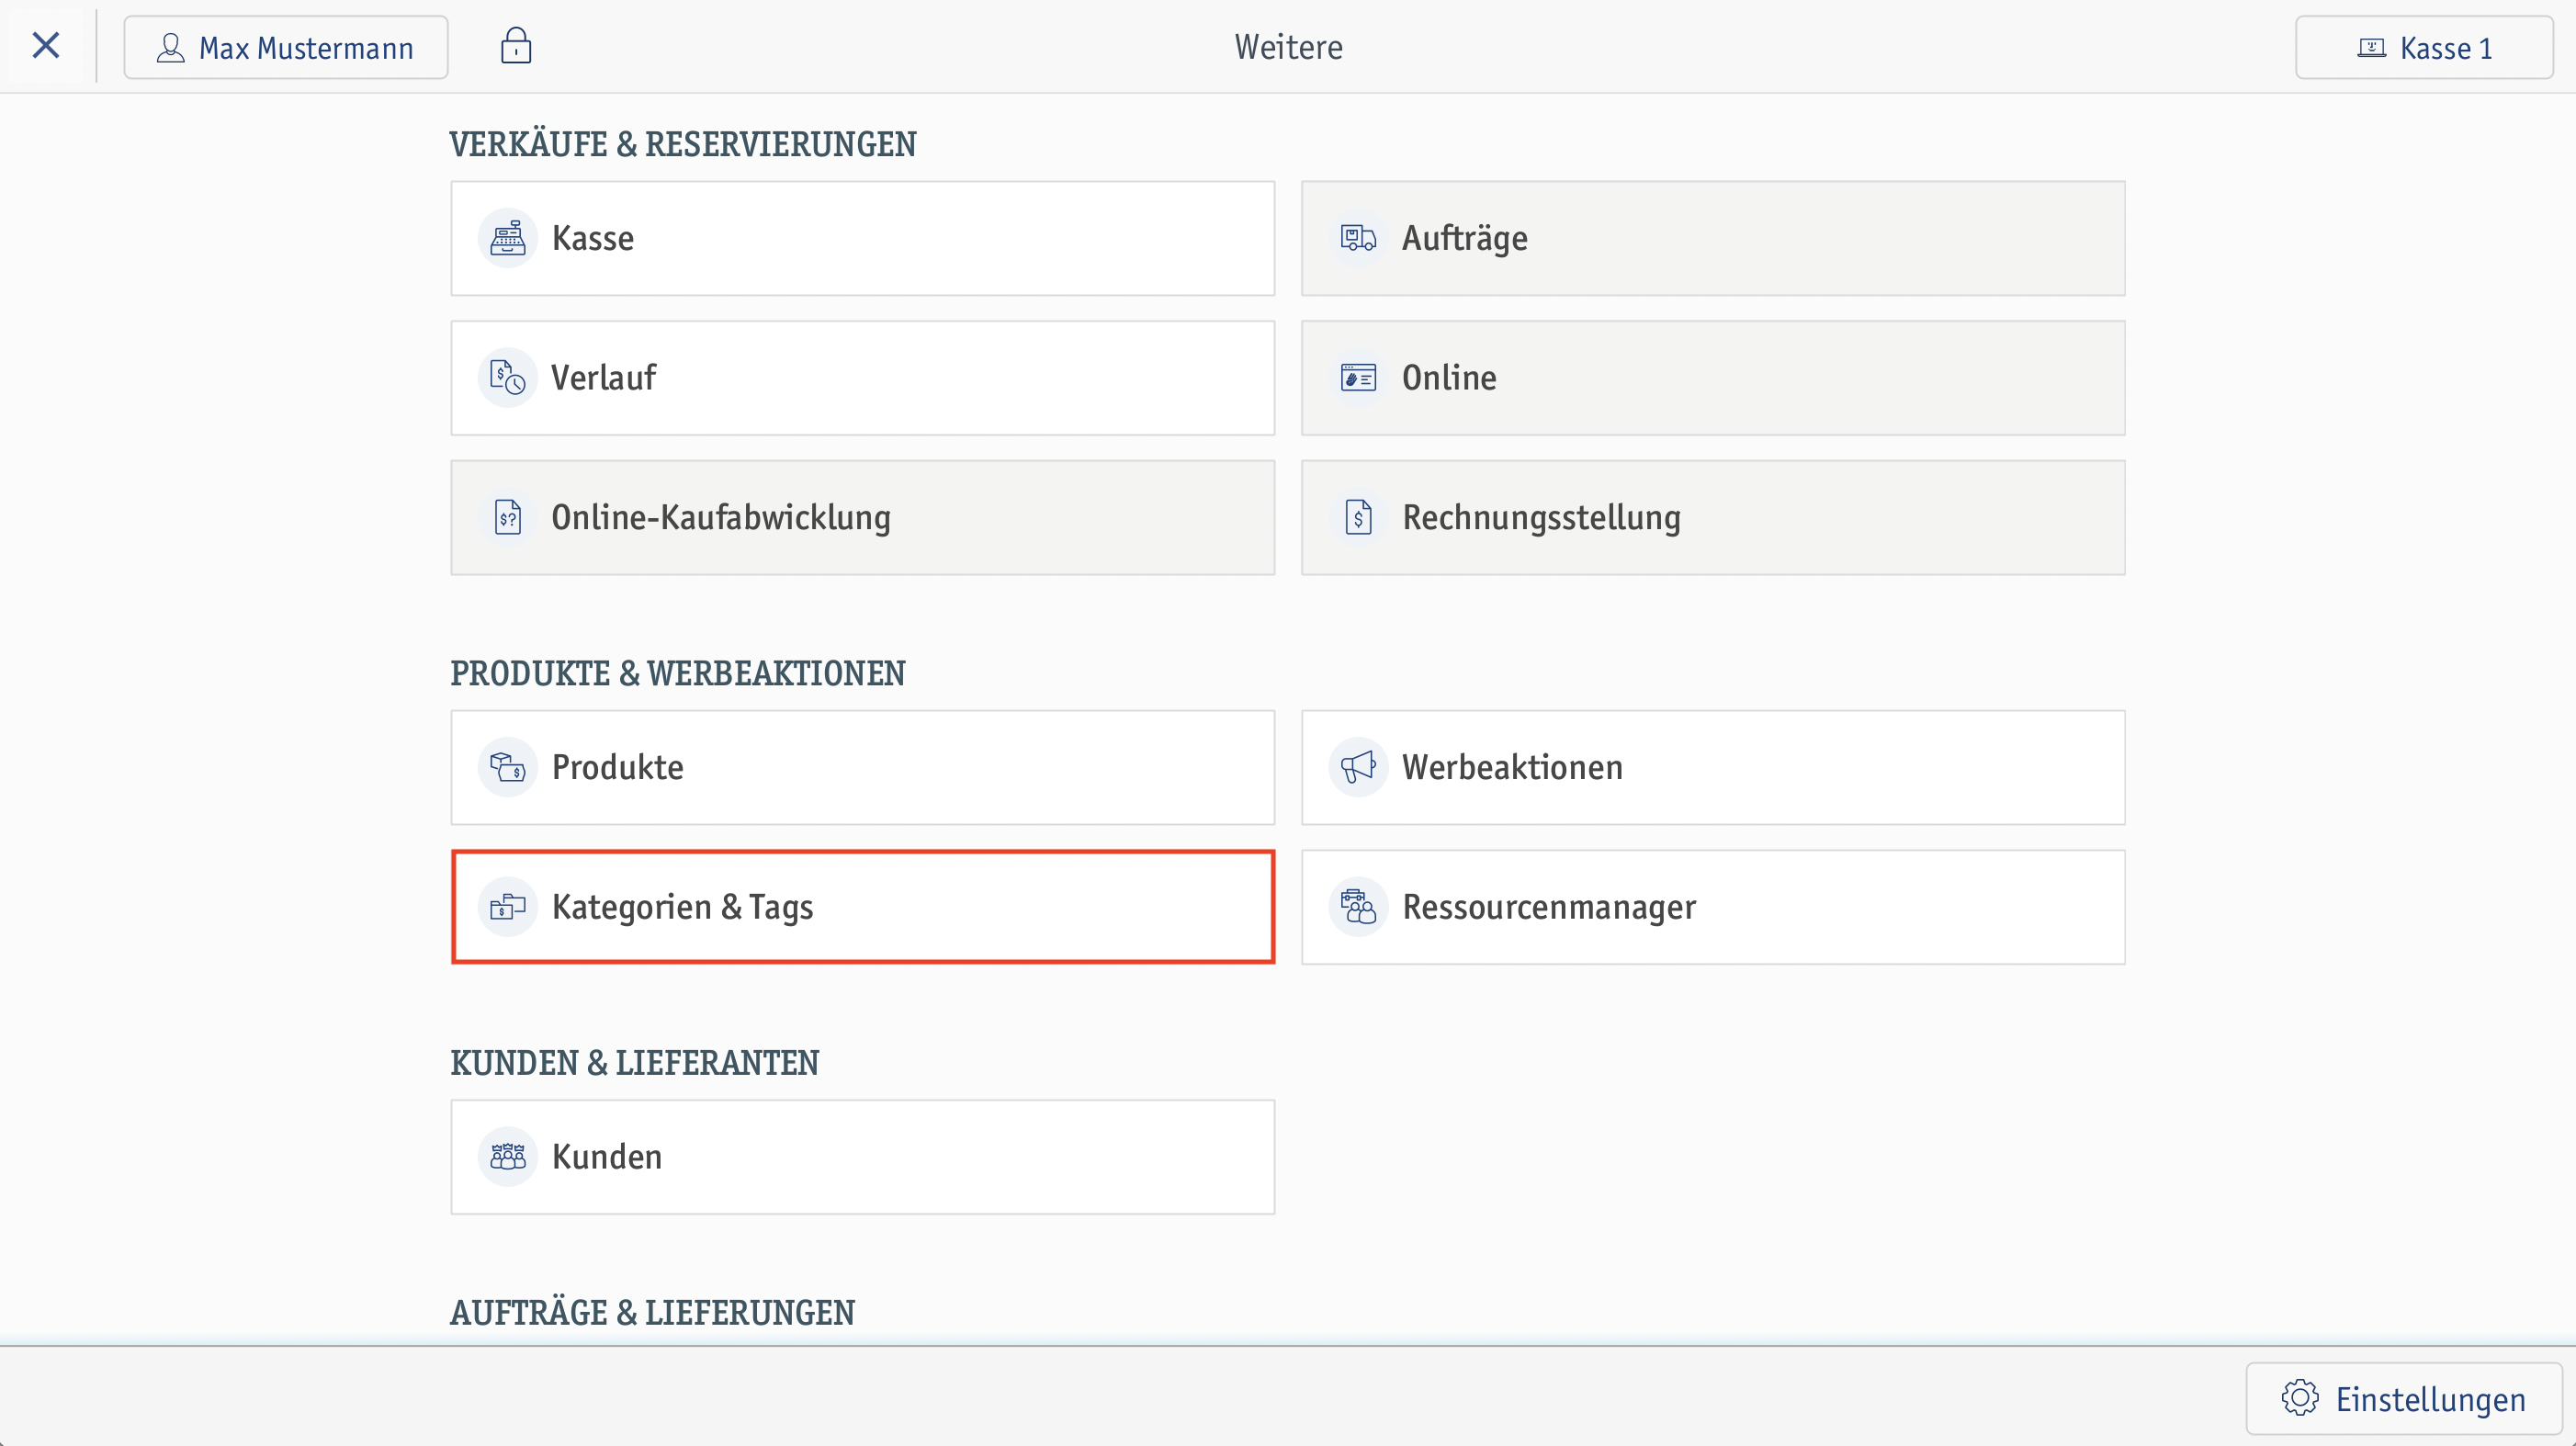Click the user silhouette icon near Max Mustermann
The image size is (2576, 1446).
point(171,47)
